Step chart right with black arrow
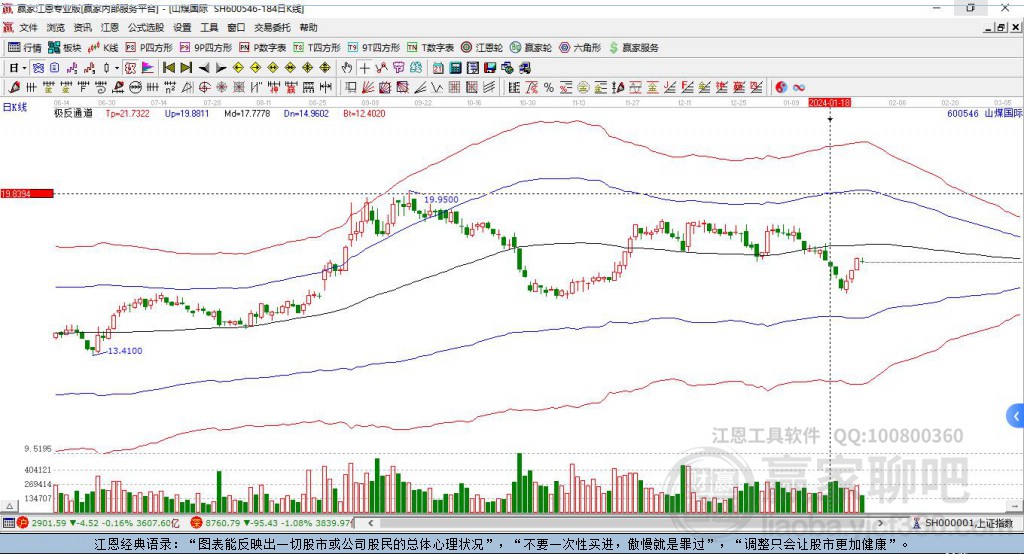 [x=221, y=68]
